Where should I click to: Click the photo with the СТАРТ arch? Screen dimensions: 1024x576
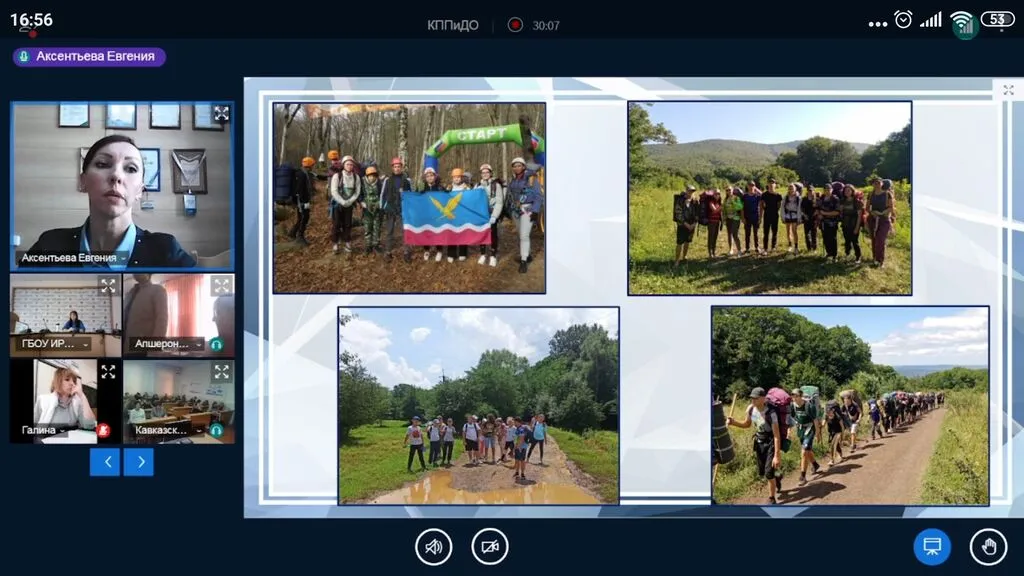(409, 197)
